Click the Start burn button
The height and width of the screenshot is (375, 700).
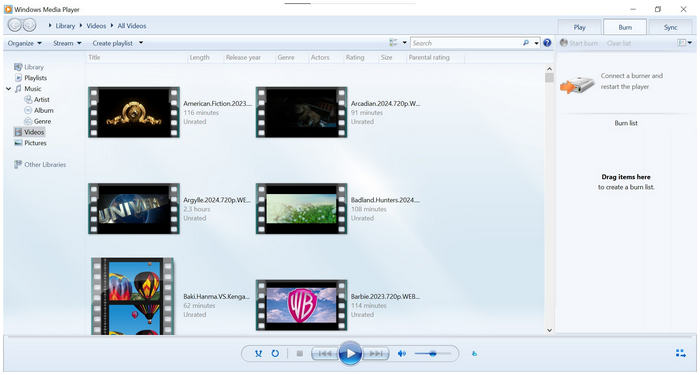[579, 43]
